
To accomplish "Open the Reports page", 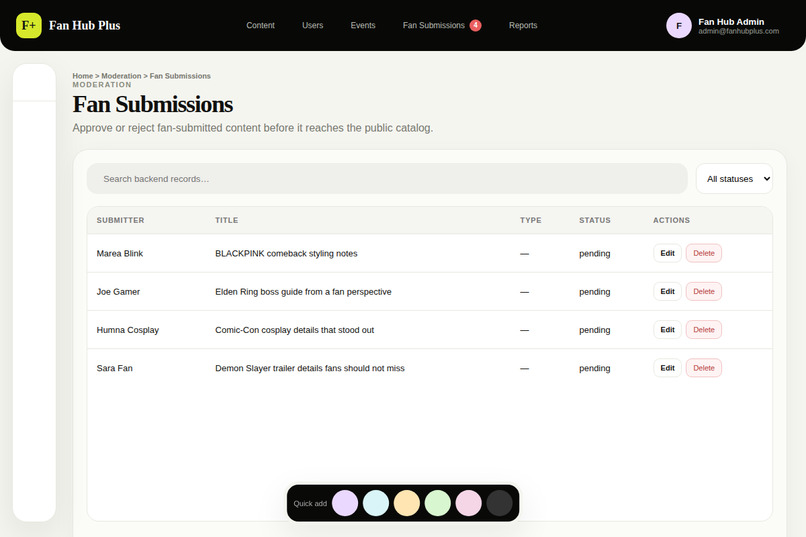I will point(523,25).
